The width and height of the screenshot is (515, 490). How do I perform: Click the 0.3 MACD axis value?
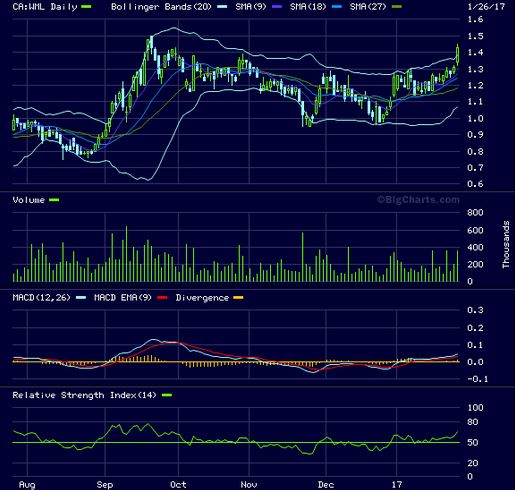(x=475, y=310)
